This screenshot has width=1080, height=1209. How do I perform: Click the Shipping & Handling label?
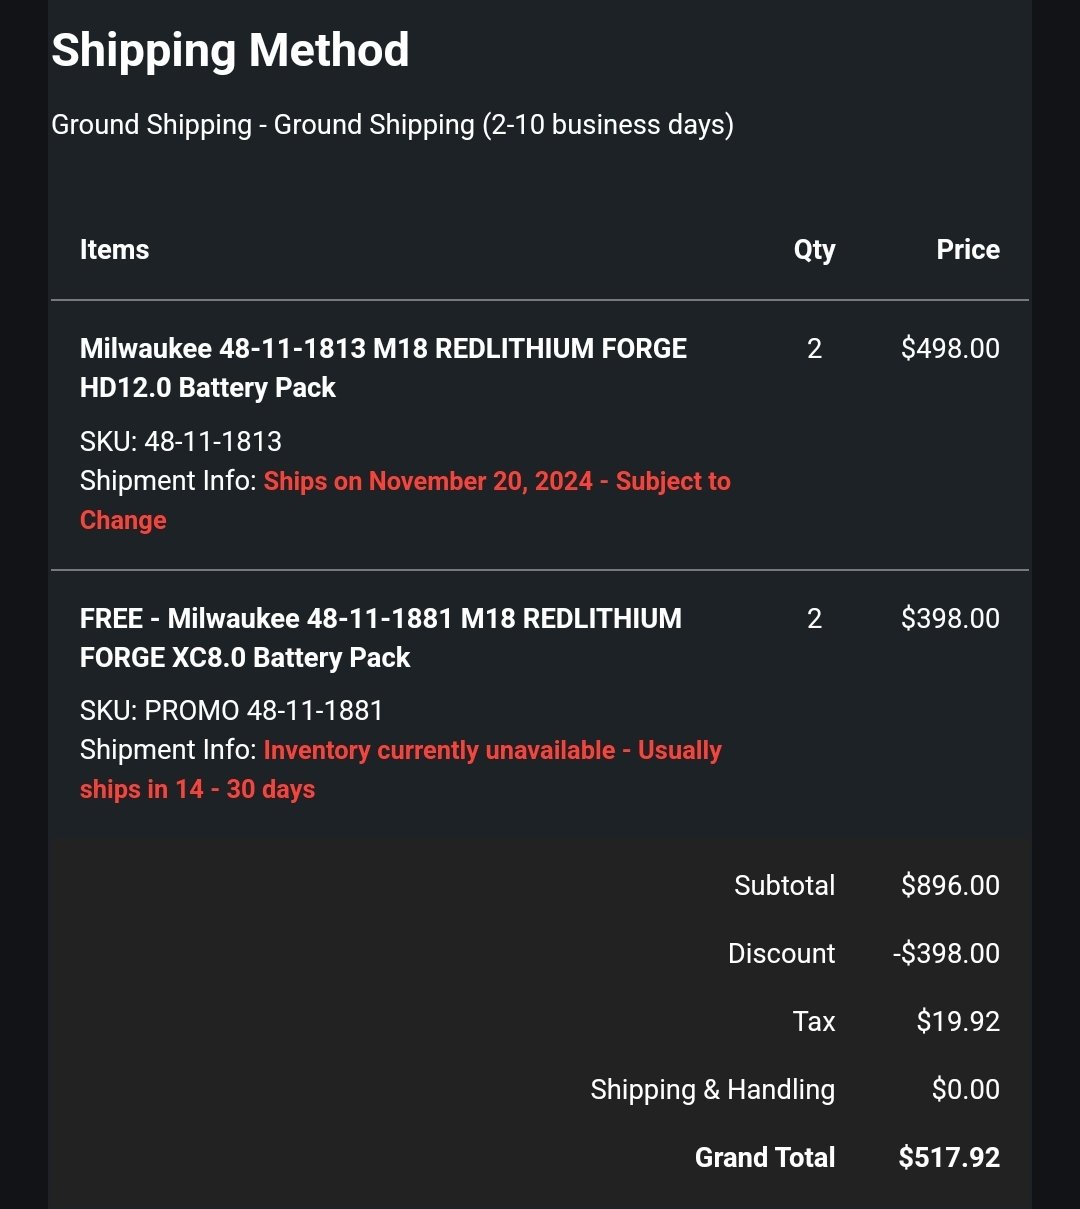(712, 1089)
